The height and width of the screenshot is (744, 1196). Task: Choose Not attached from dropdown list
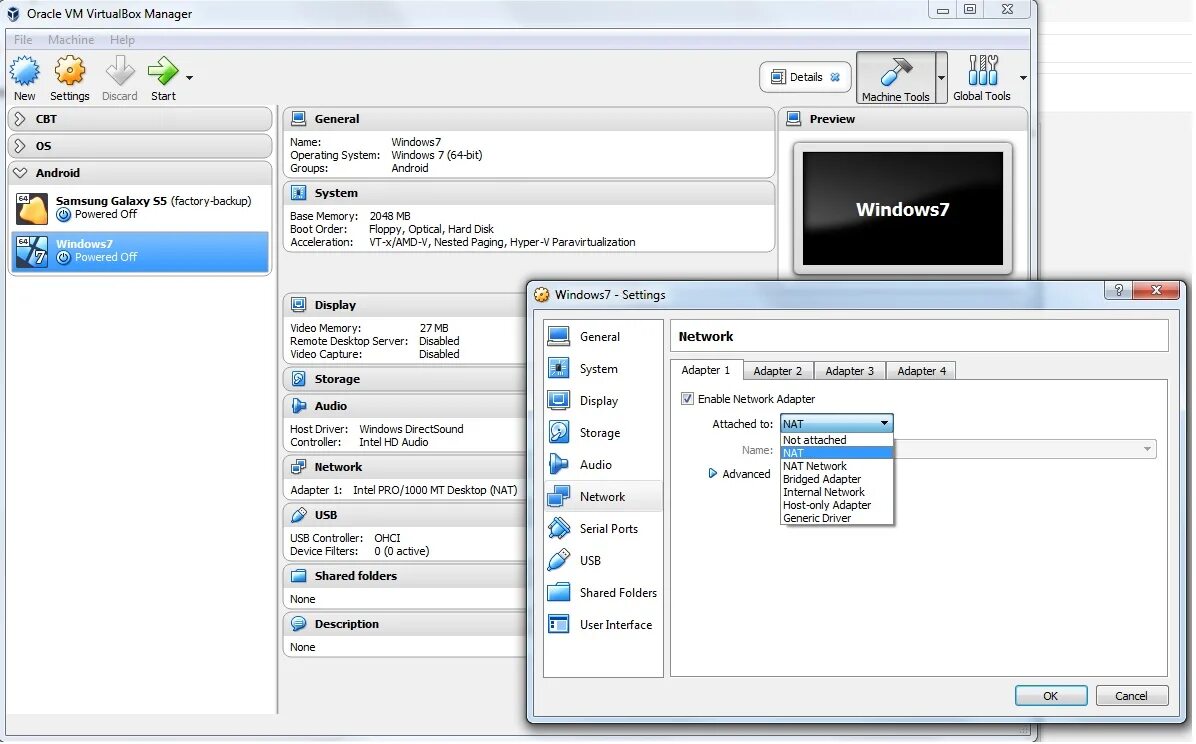[x=837, y=440]
